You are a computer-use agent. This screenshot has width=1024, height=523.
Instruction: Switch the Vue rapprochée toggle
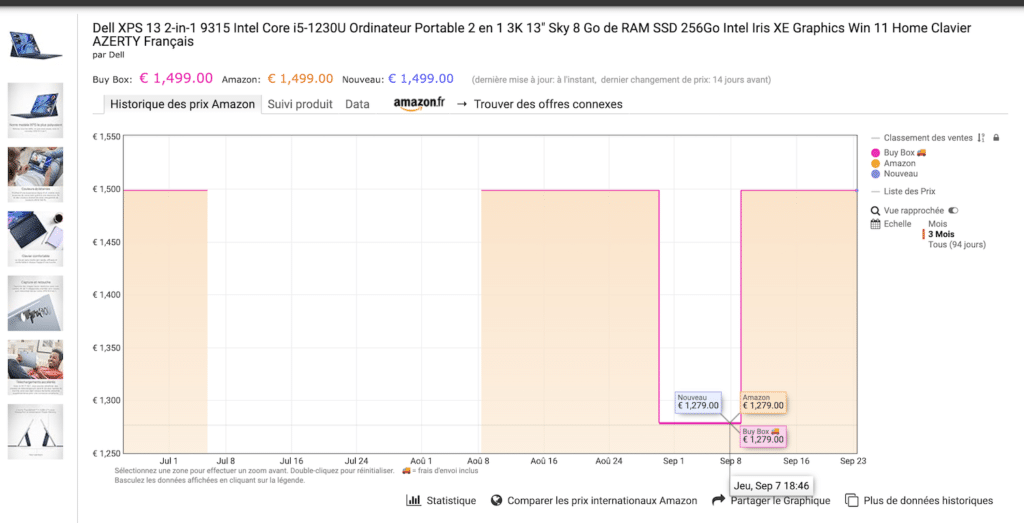(953, 211)
